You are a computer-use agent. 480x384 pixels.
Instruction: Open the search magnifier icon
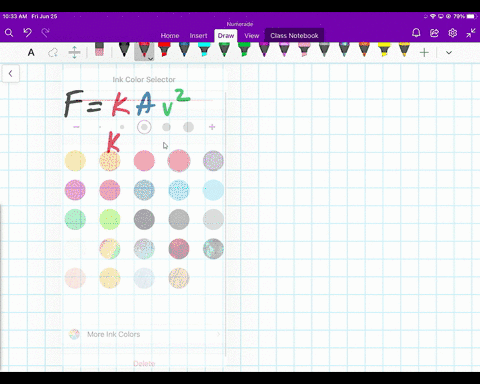click(9, 33)
